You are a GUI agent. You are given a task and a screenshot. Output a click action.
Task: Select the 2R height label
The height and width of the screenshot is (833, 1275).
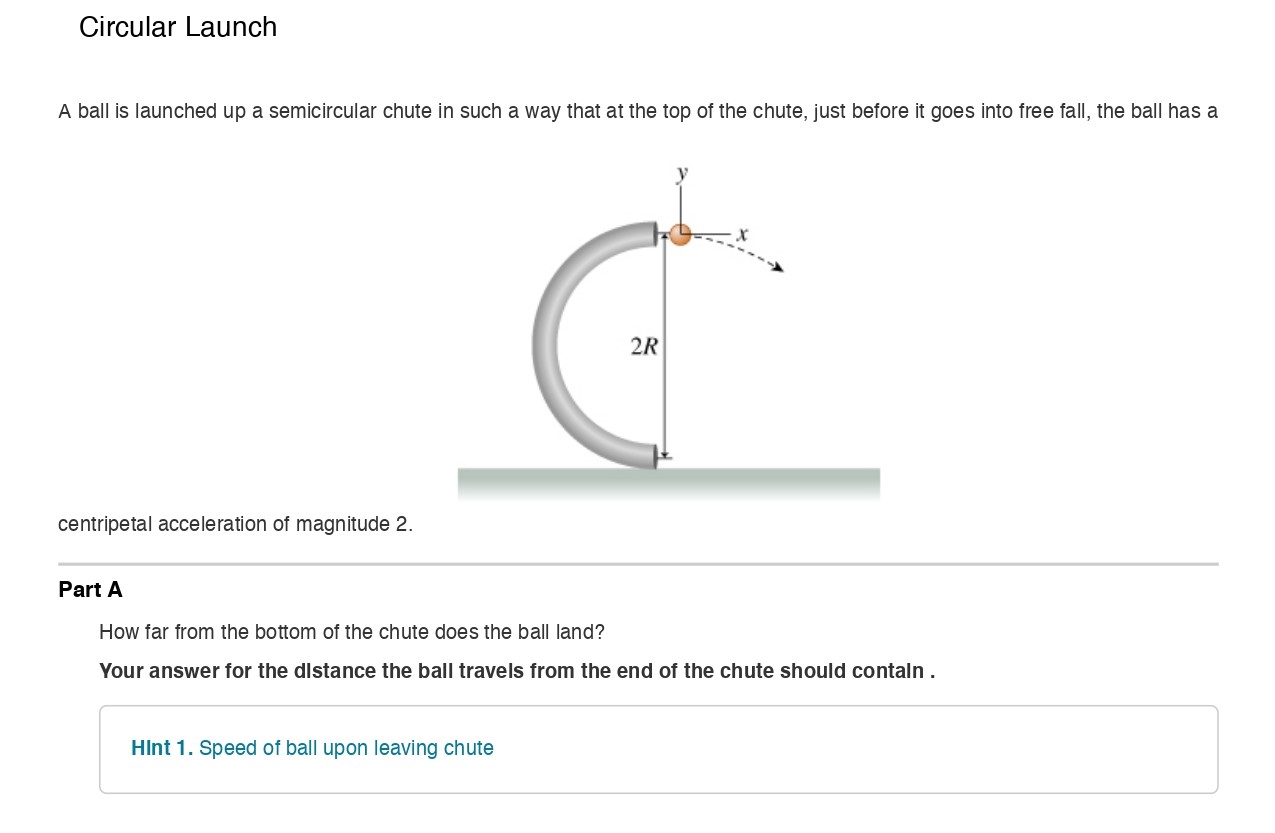(644, 347)
